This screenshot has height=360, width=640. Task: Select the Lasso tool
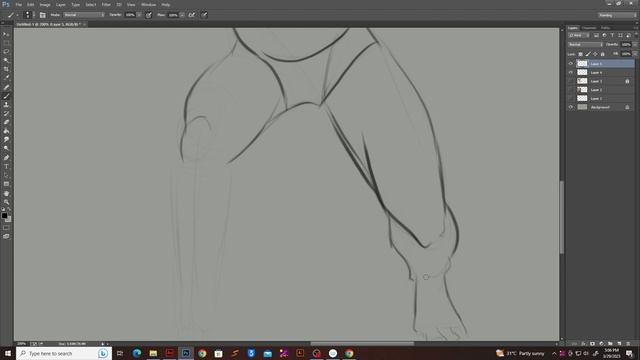pyautogui.click(x=6, y=52)
